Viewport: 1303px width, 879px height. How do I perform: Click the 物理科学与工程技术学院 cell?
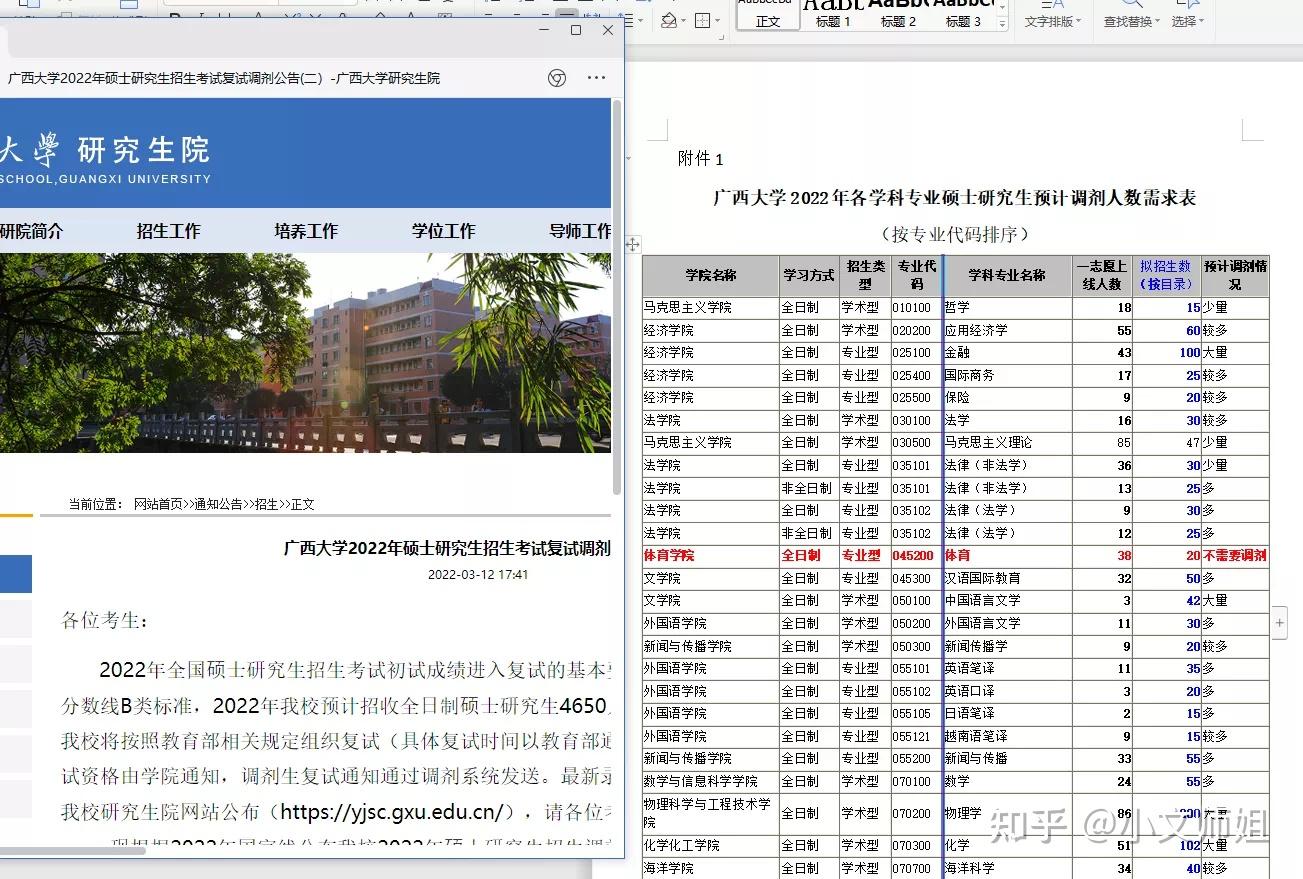point(711,813)
